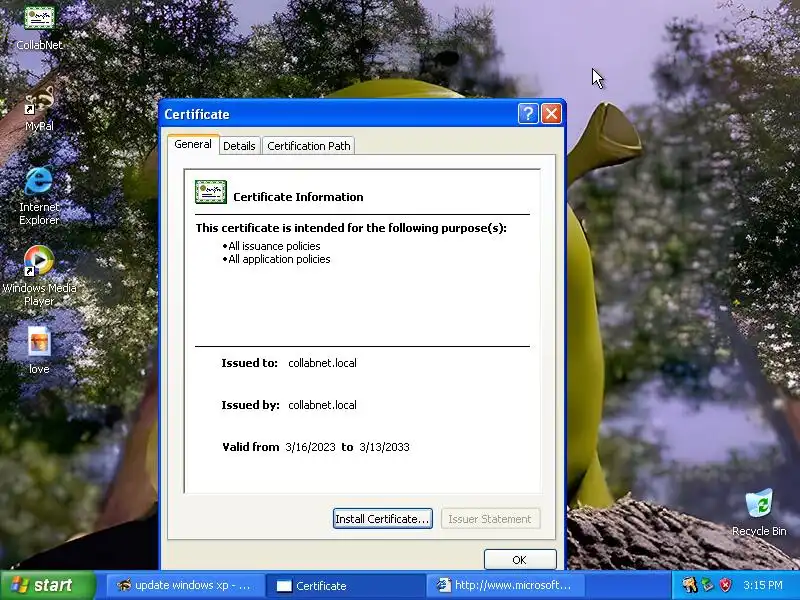Click the Issuer Statement button
This screenshot has height=600, width=800.
point(490,519)
